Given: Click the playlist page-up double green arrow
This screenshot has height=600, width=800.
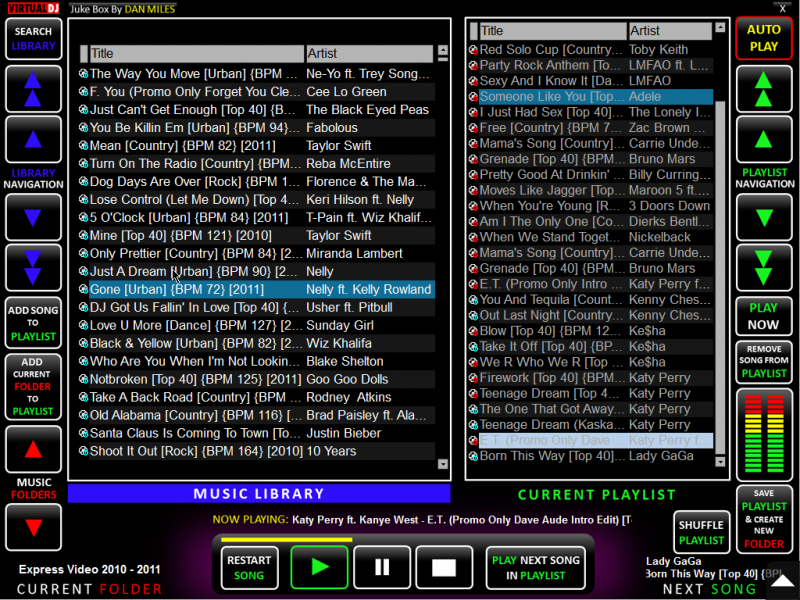Looking at the screenshot, I should [764, 89].
